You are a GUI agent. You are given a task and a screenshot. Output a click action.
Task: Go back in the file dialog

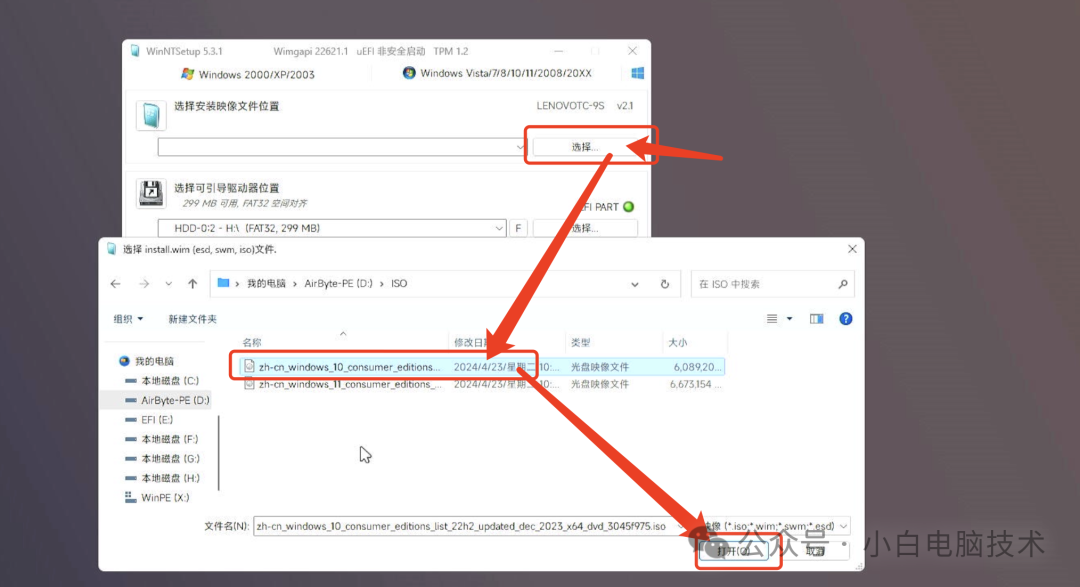[x=116, y=284]
